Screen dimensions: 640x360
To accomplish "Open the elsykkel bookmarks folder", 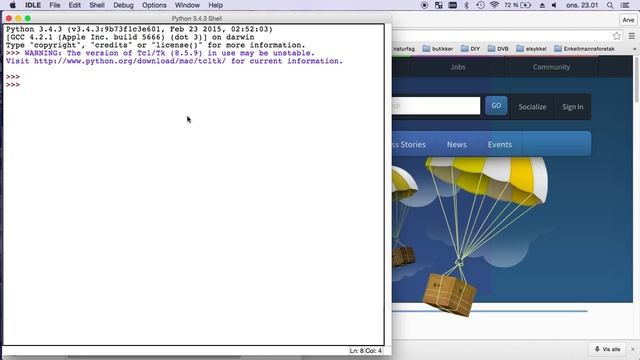I will [531, 49].
